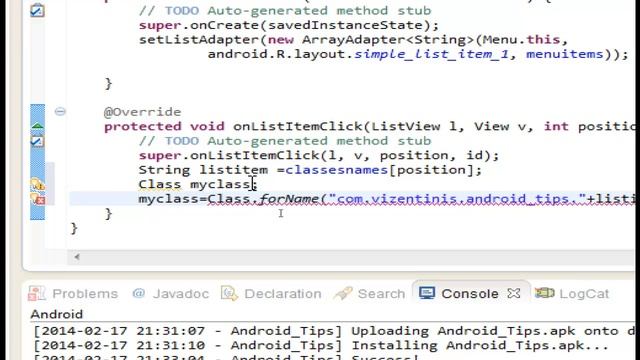Click the LogCat android icon

[544, 293]
